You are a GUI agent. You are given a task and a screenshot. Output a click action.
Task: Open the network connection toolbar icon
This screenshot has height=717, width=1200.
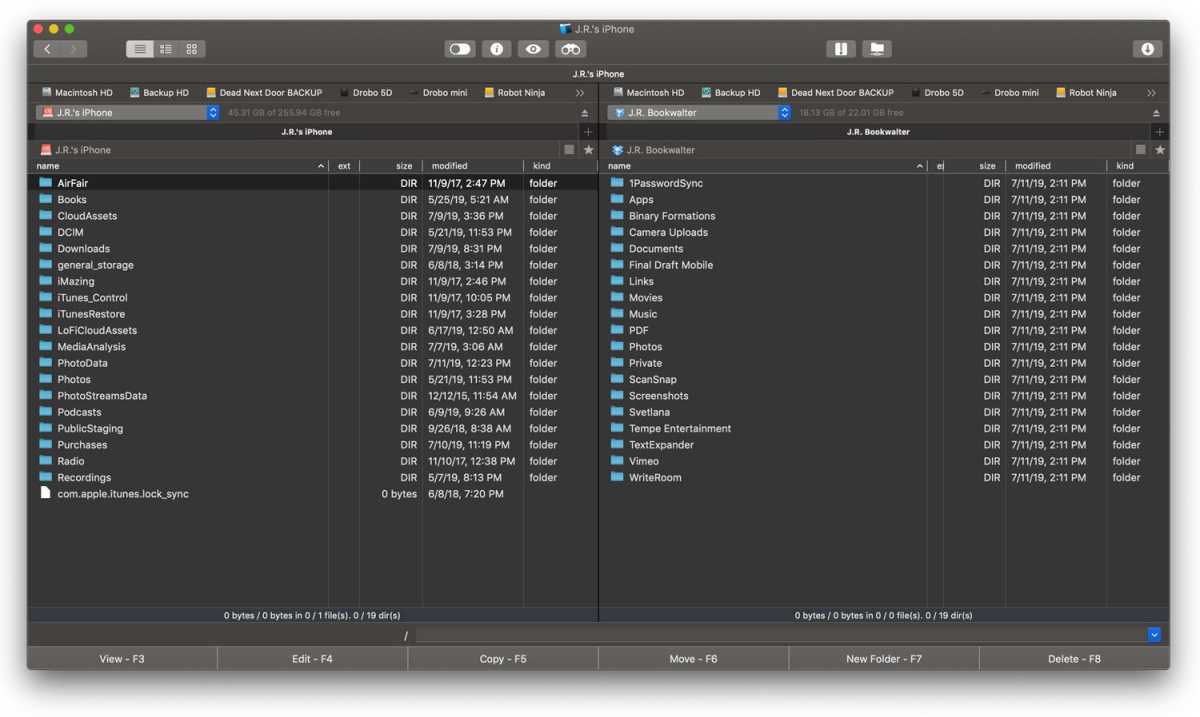pyautogui.click(x=877, y=49)
